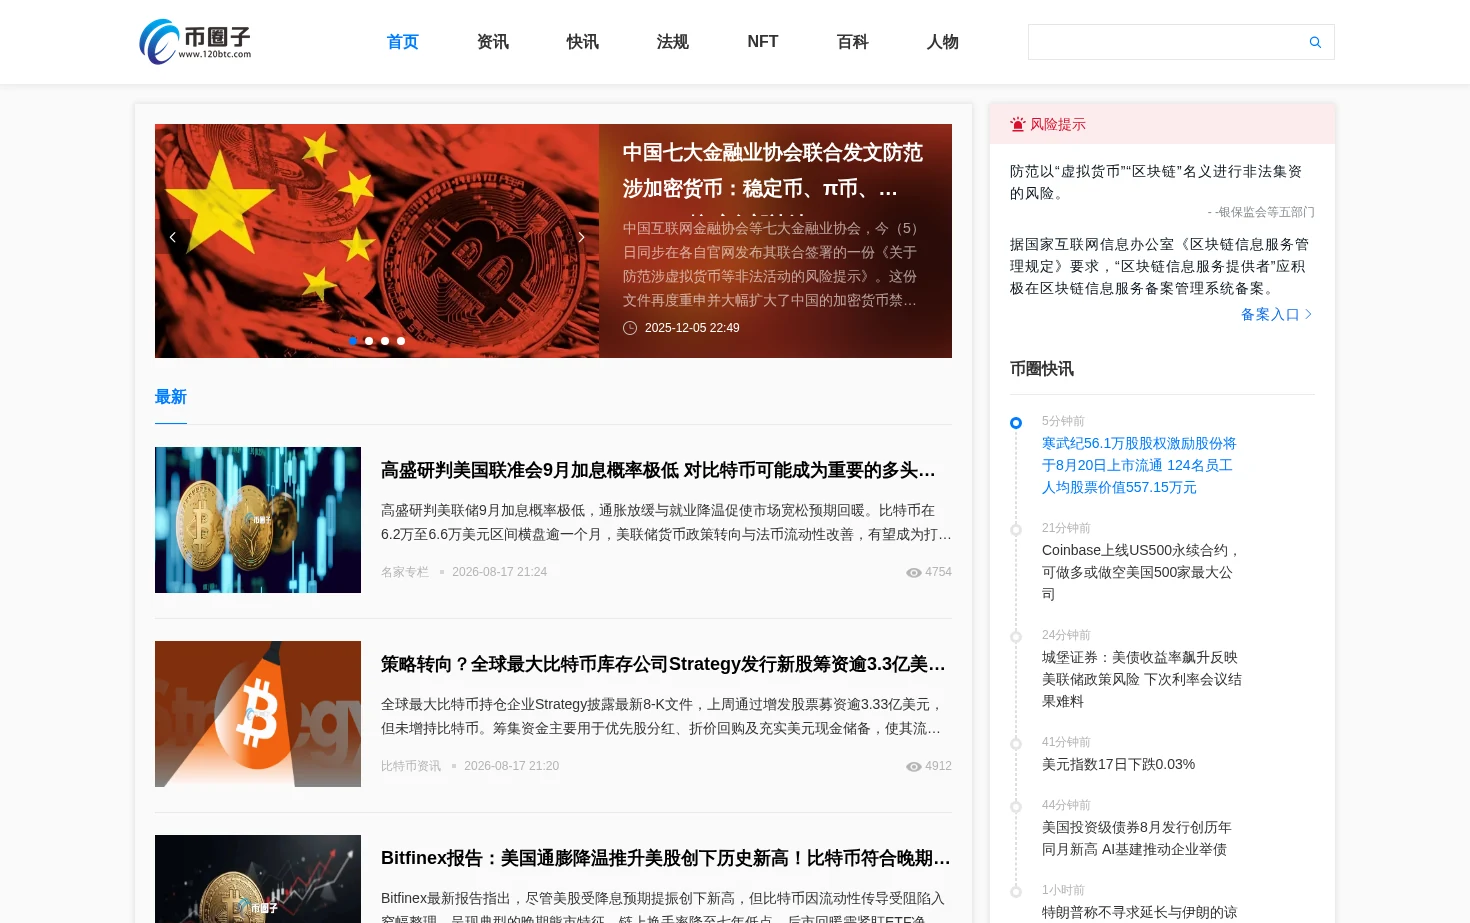1470x923 pixels.
Task: Click the search magnifier icon
Action: (1315, 42)
